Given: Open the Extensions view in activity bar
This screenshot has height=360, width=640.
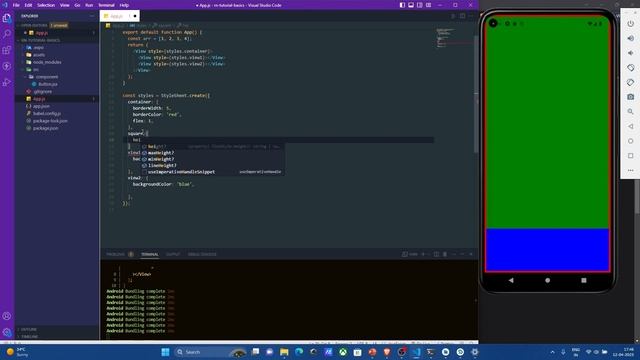Looking at the screenshot, I should [x=7, y=50].
